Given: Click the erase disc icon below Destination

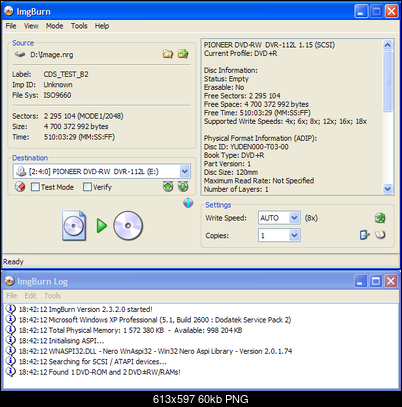Looking at the screenshot, I should pos(20,187).
